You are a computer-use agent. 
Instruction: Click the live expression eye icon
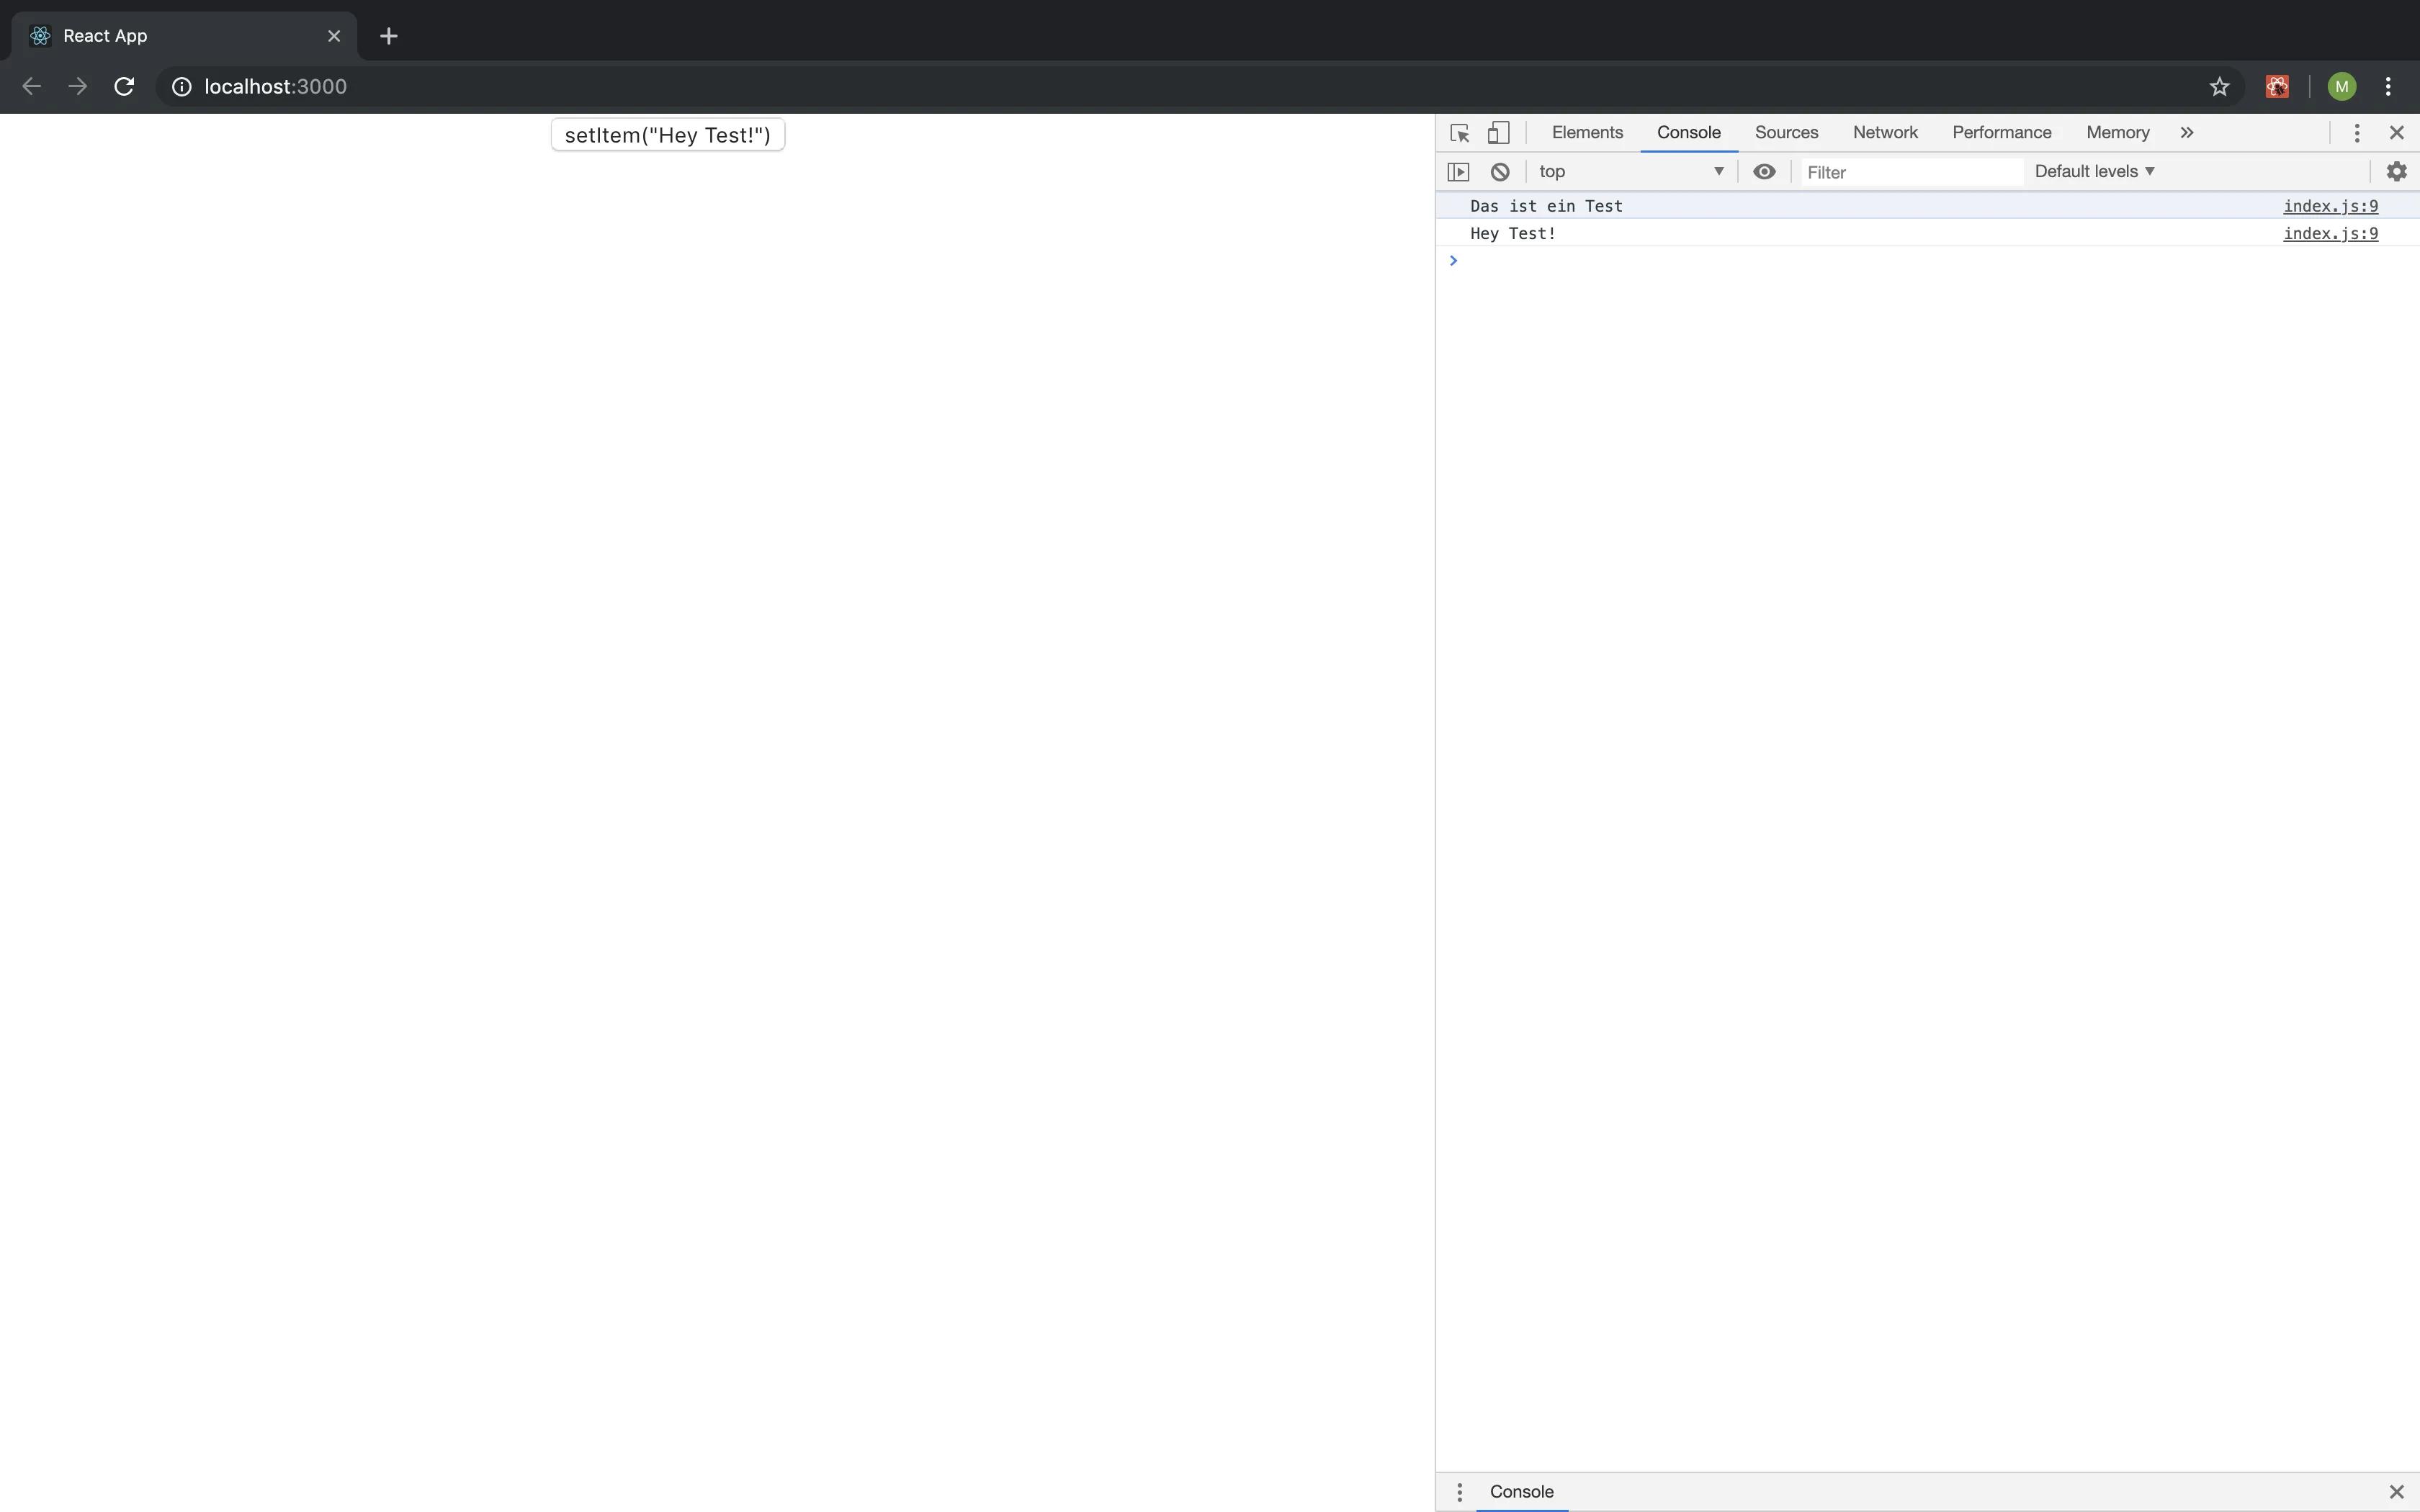[1764, 172]
